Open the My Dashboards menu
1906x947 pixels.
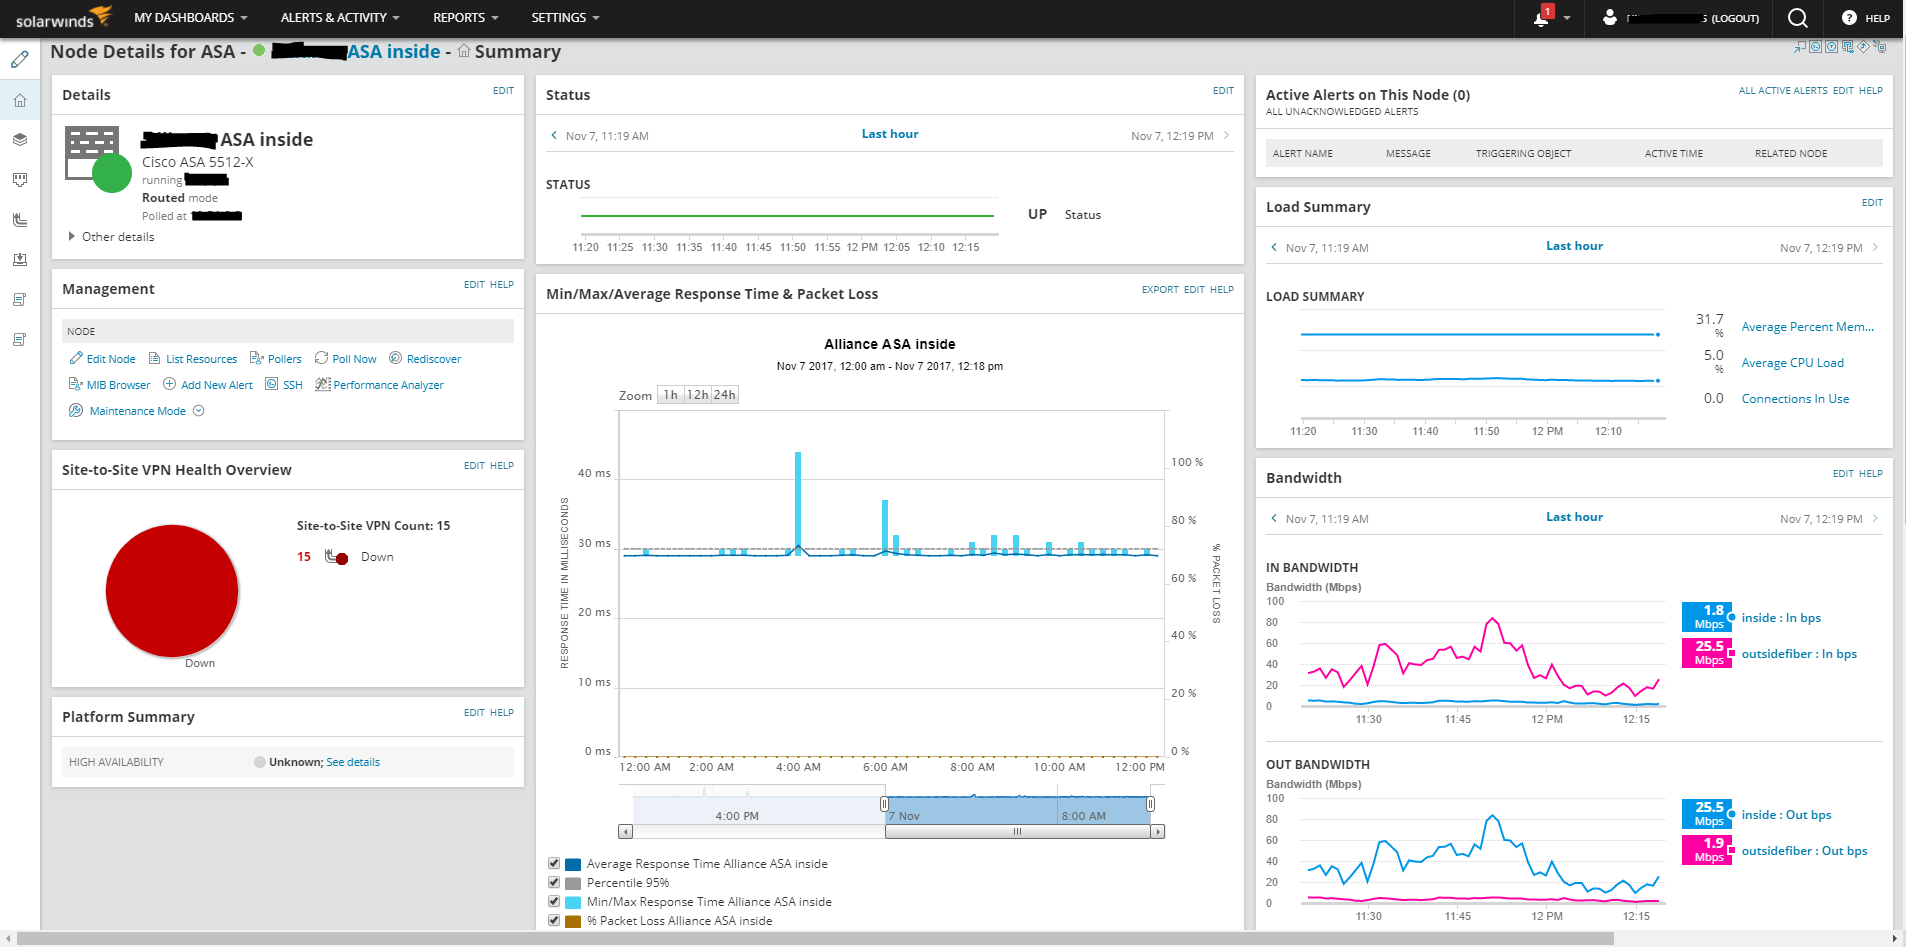[191, 18]
